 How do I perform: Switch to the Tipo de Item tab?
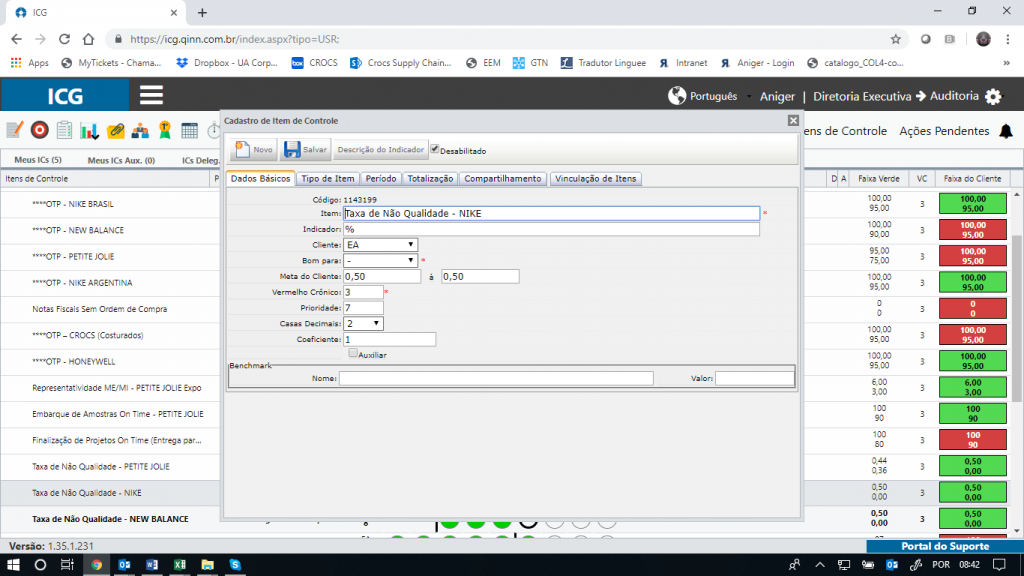pyautogui.click(x=327, y=178)
